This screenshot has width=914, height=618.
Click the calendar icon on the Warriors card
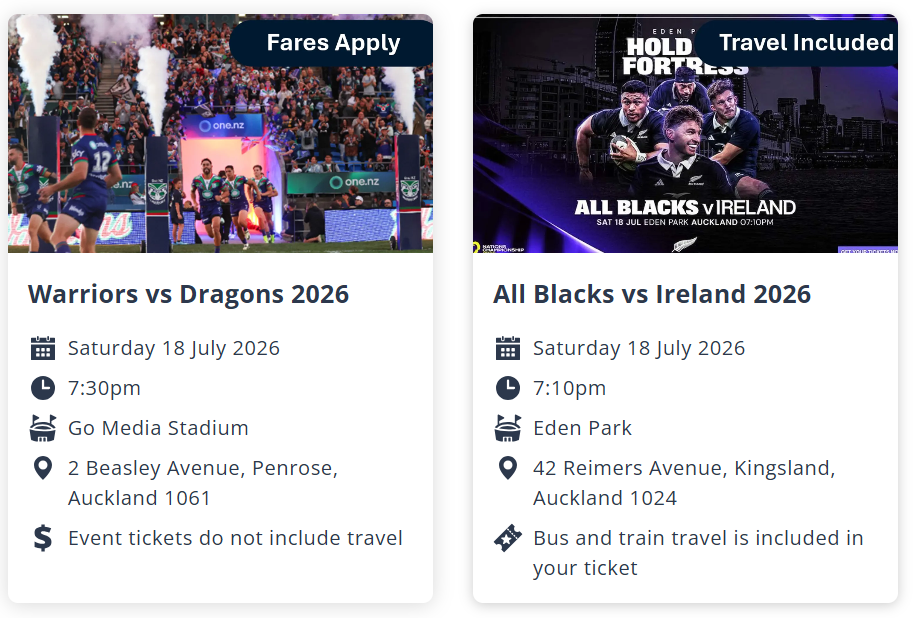43,348
